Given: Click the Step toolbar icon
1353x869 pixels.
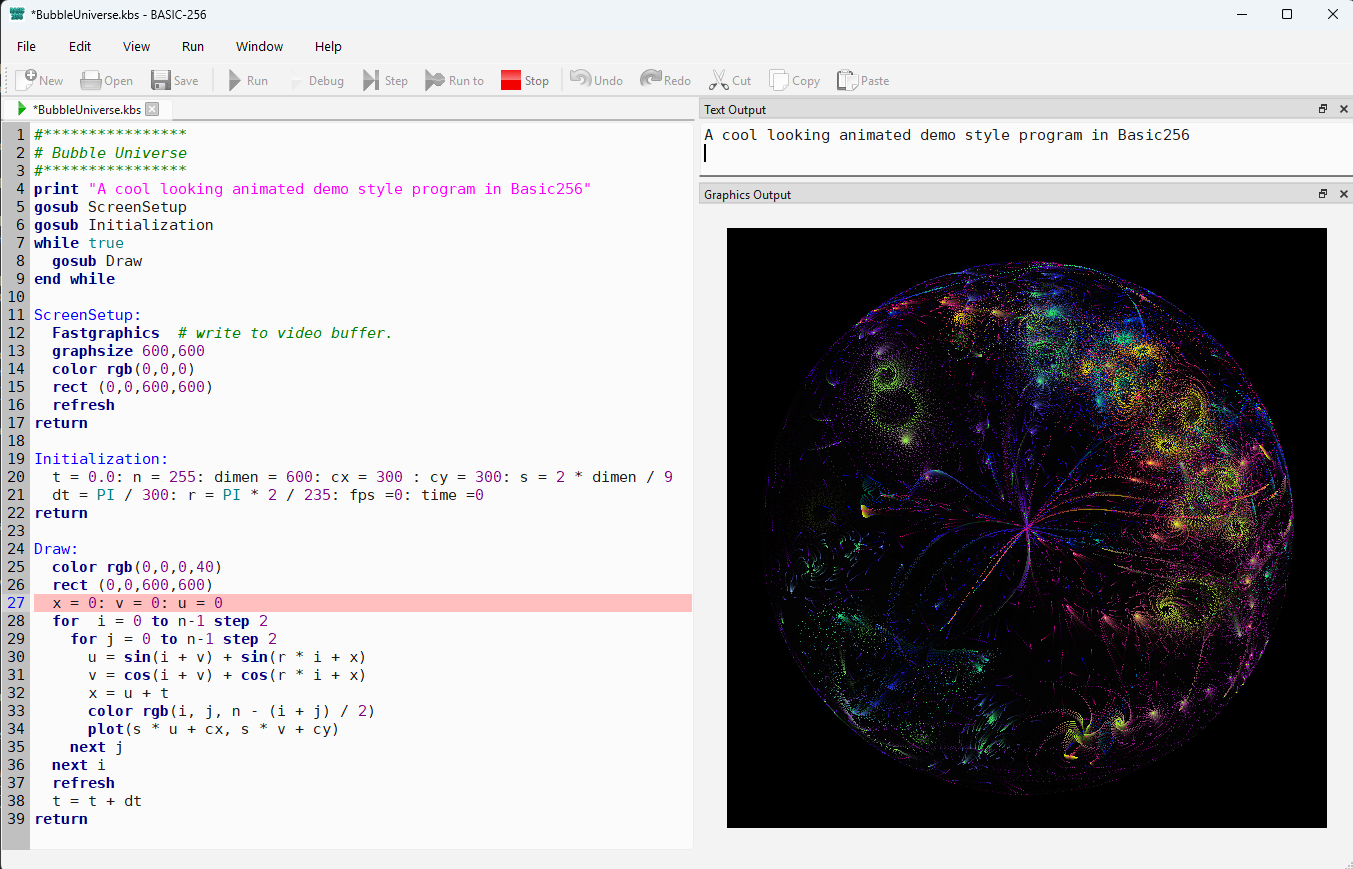Looking at the screenshot, I should coord(384,80).
